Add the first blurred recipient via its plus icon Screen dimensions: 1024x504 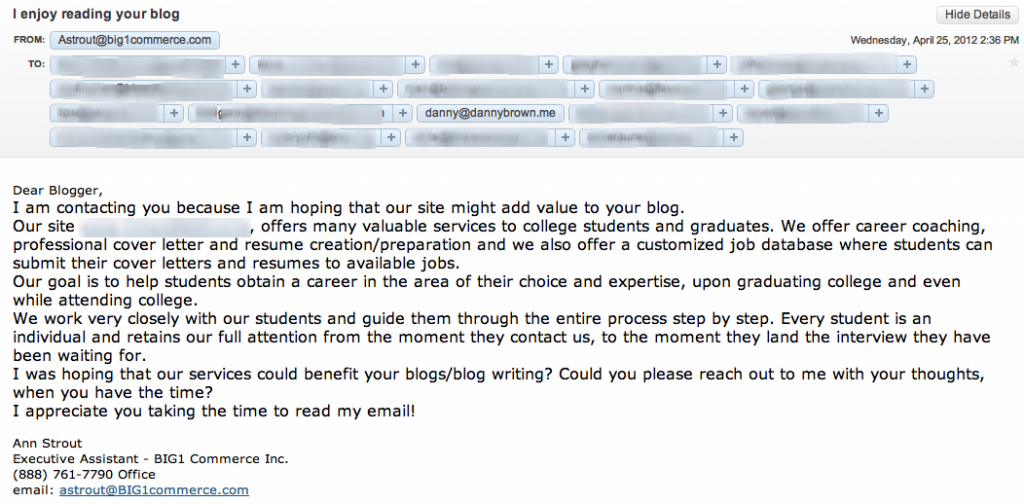[235, 64]
